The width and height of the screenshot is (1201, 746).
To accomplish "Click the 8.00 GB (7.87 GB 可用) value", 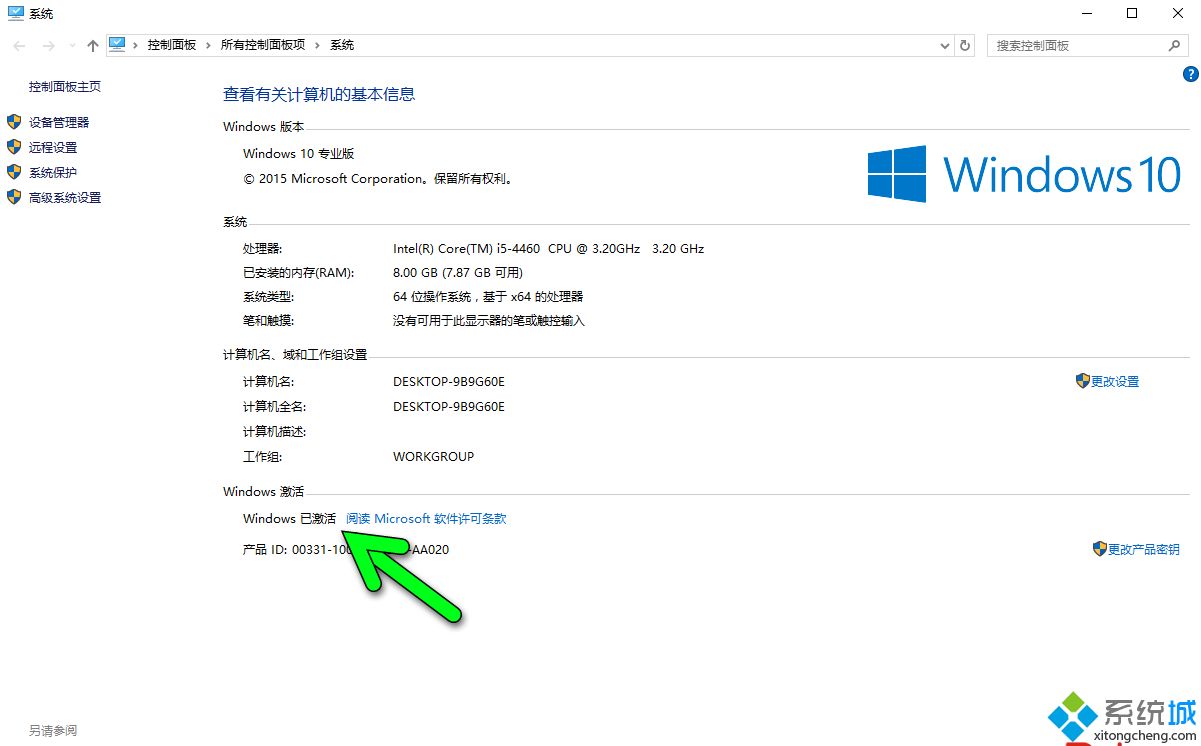I will tap(458, 273).
